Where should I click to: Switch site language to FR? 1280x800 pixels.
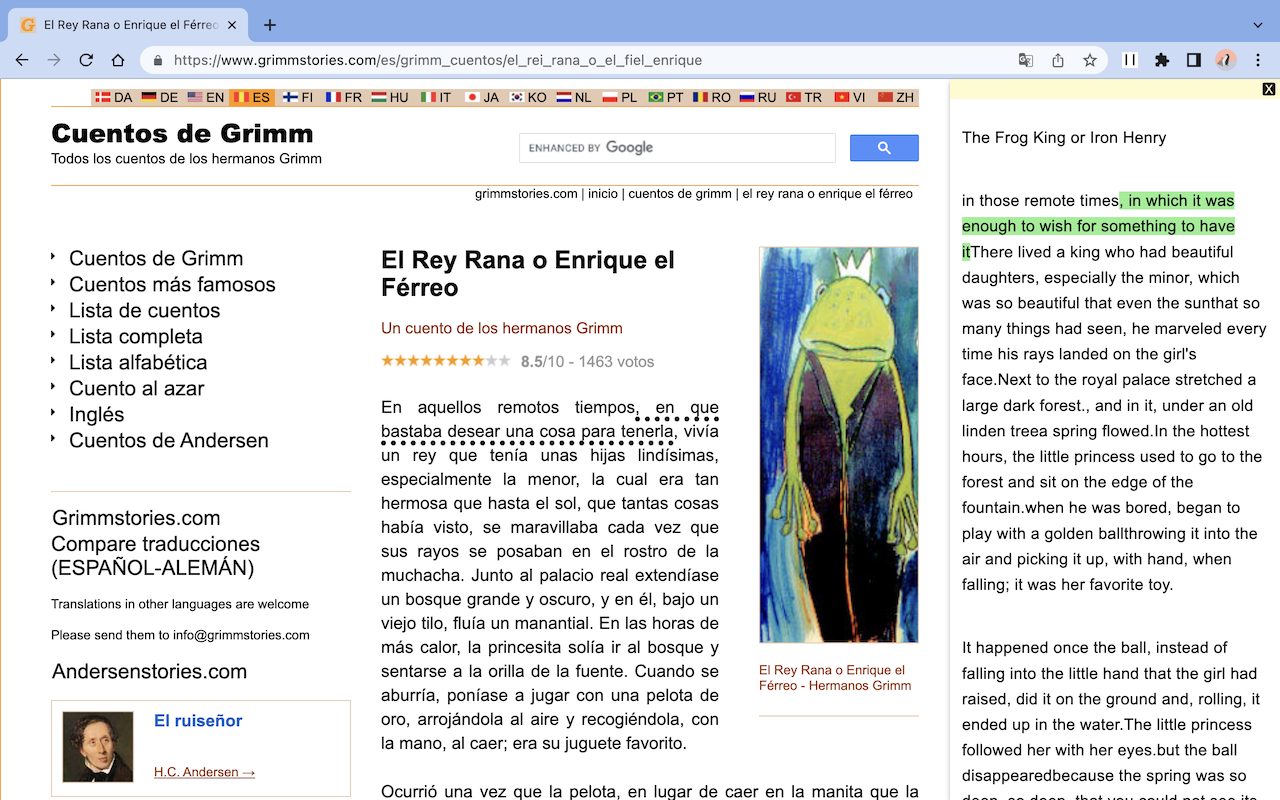click(343, 97)
